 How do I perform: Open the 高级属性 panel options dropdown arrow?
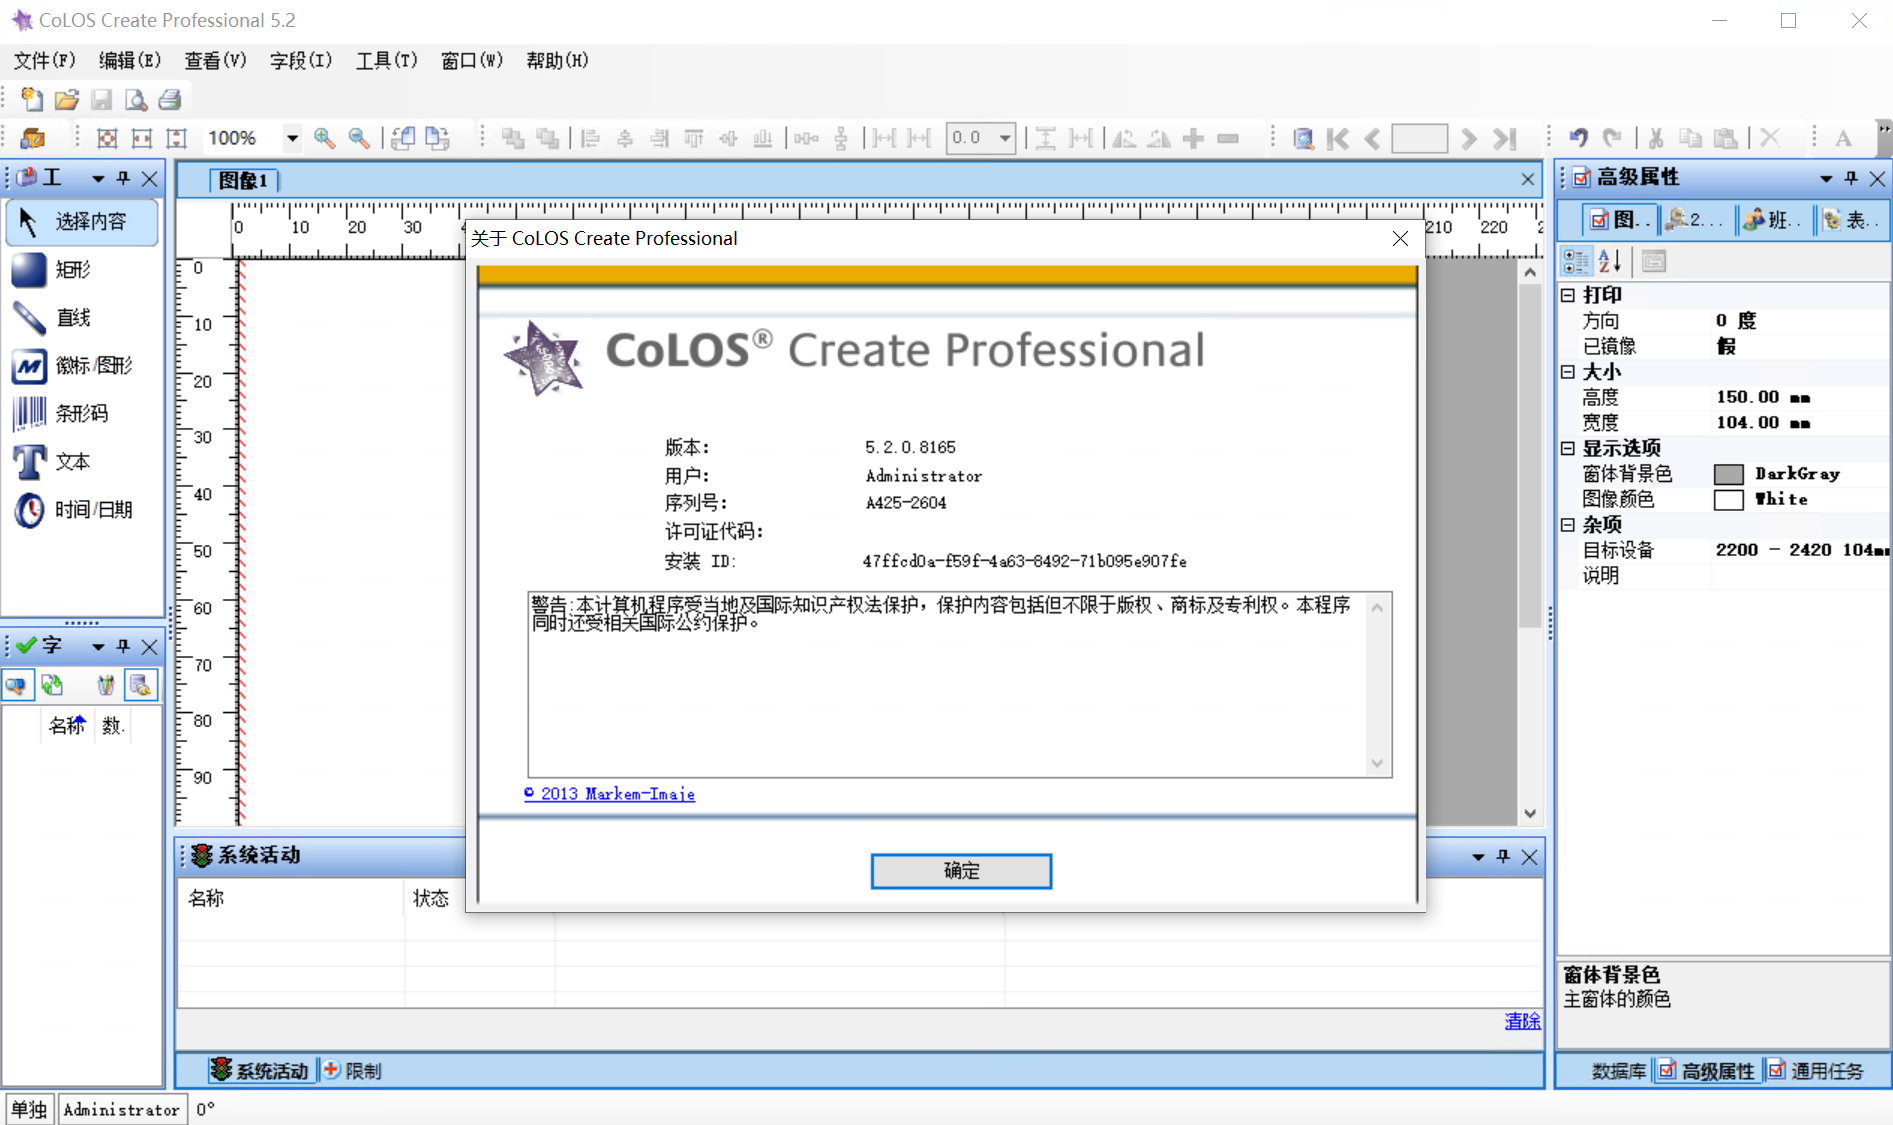pyautogui.click(x=1826, y=179)
